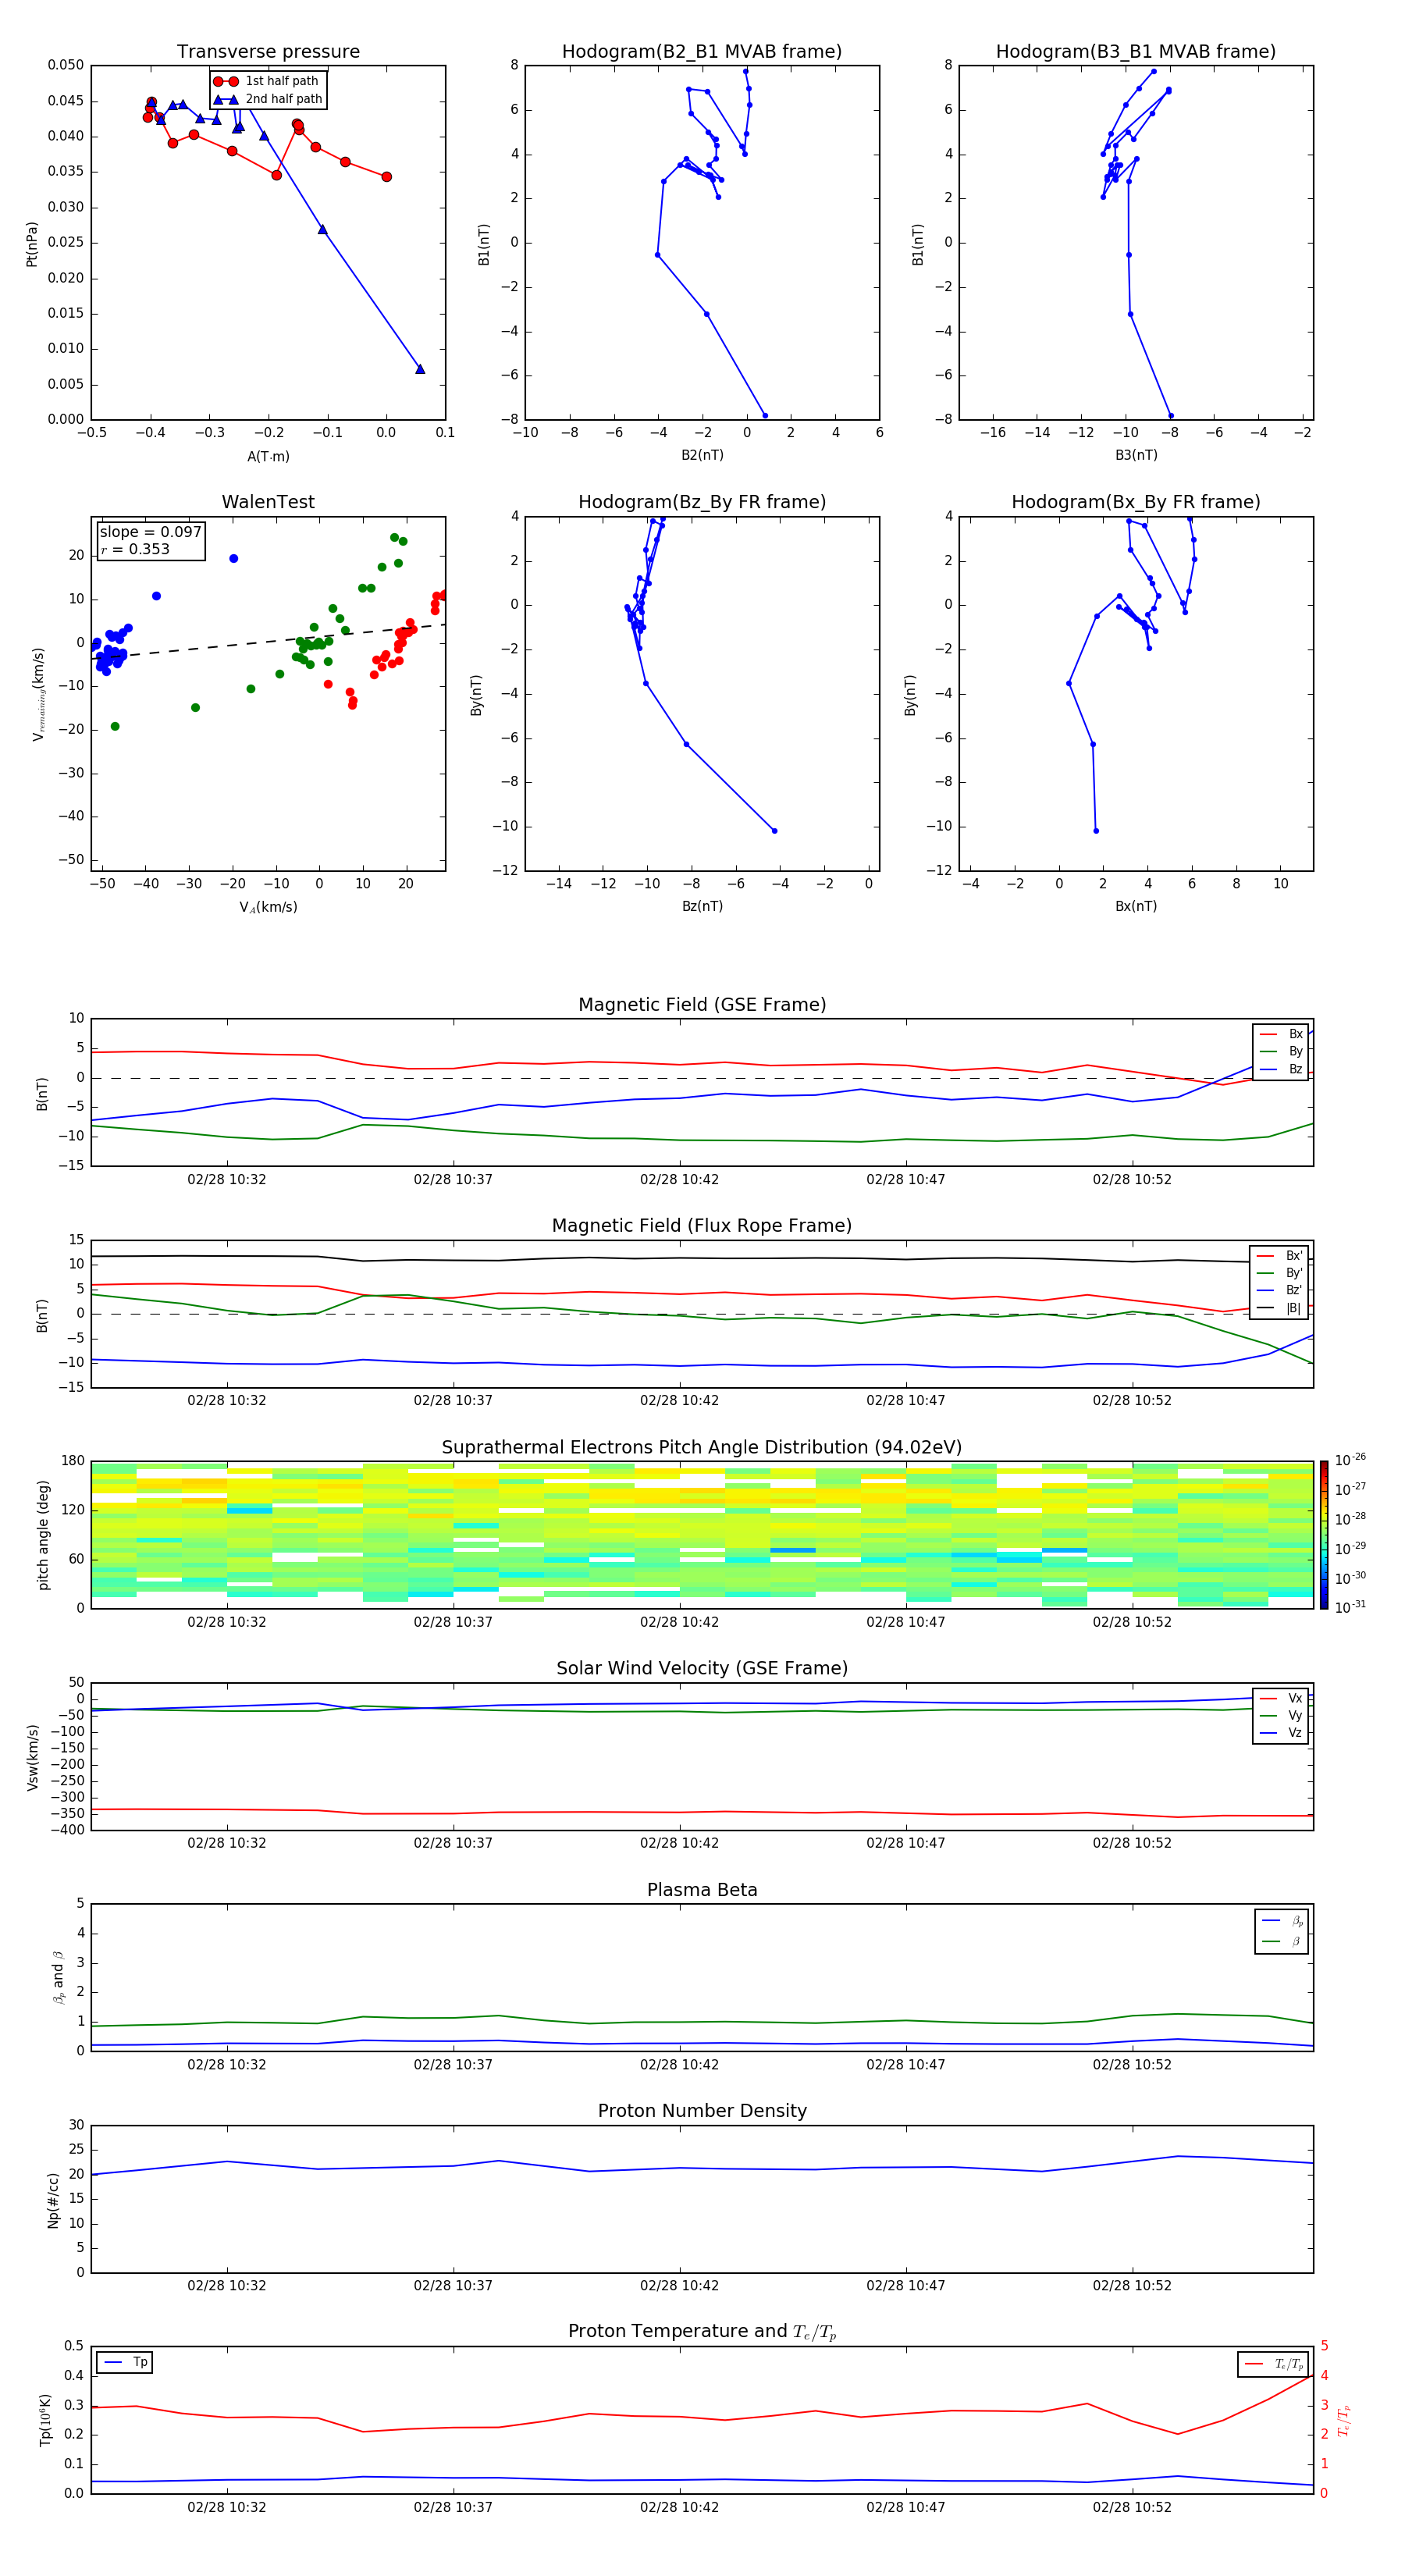The height and width of the screenshot is (2576, 1405).
Task: Click the 'Solar Wind Velocity (GSE Frame)' title
Action: tap(702, 1669)
